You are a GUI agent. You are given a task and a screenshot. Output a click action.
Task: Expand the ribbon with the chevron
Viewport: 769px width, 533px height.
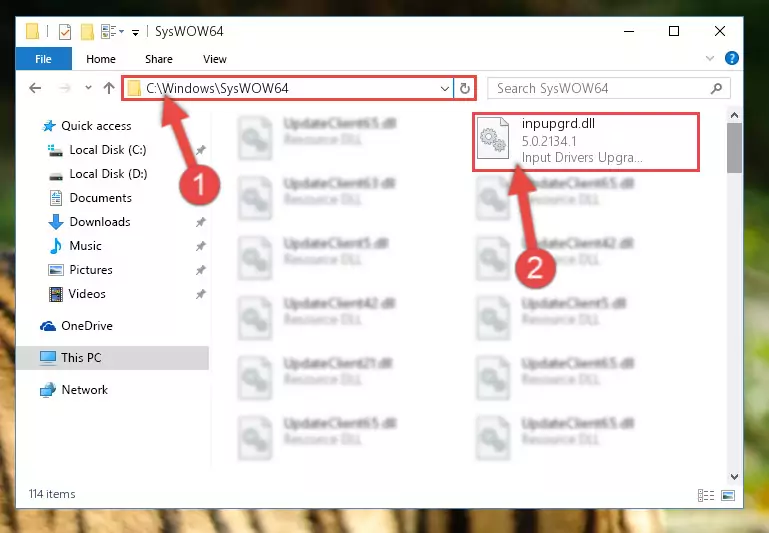point(710,58)
